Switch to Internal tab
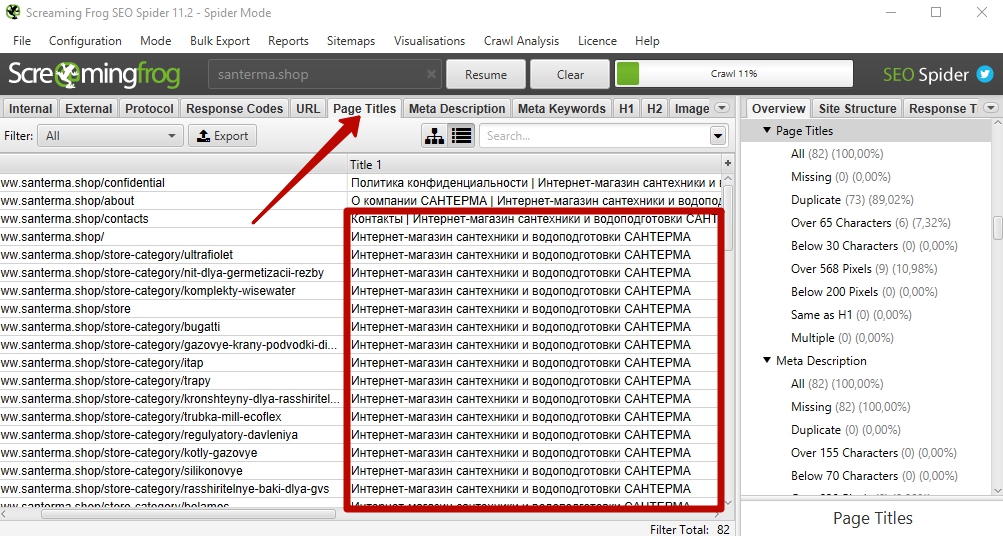The image size is (1003, 536). [30, 109]
